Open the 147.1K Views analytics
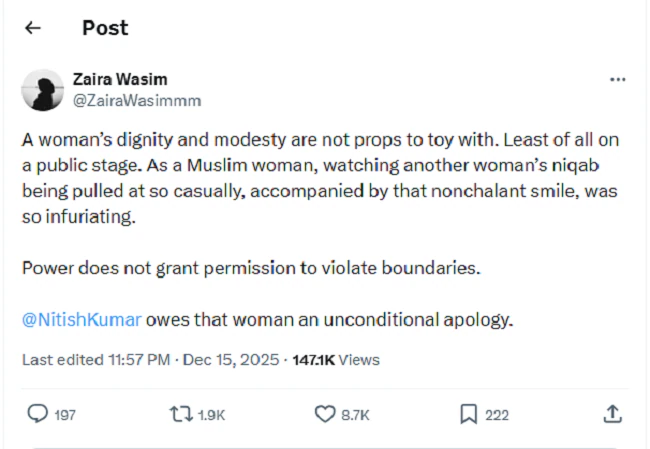Image resolution: width=650 pixels, height=449 pixels. coord(336,359)
